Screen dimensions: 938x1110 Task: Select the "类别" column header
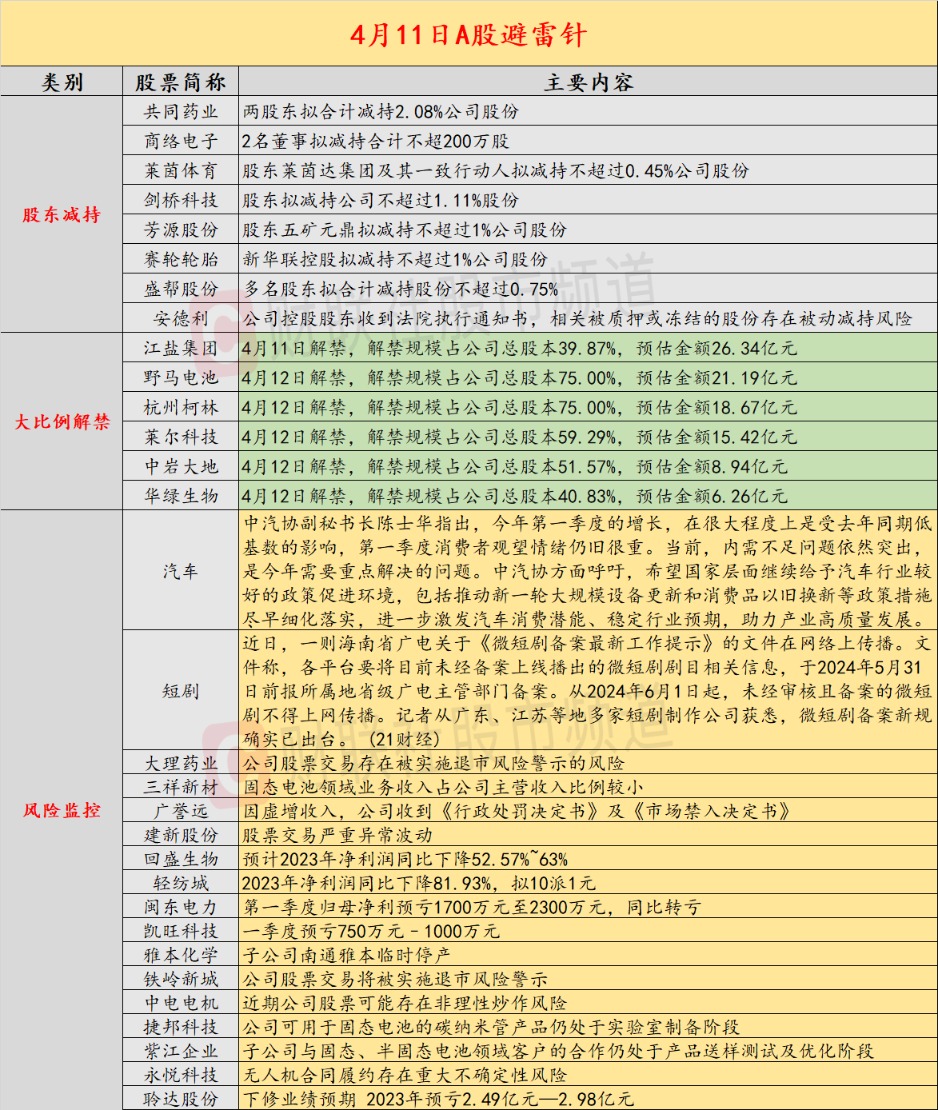62,82
